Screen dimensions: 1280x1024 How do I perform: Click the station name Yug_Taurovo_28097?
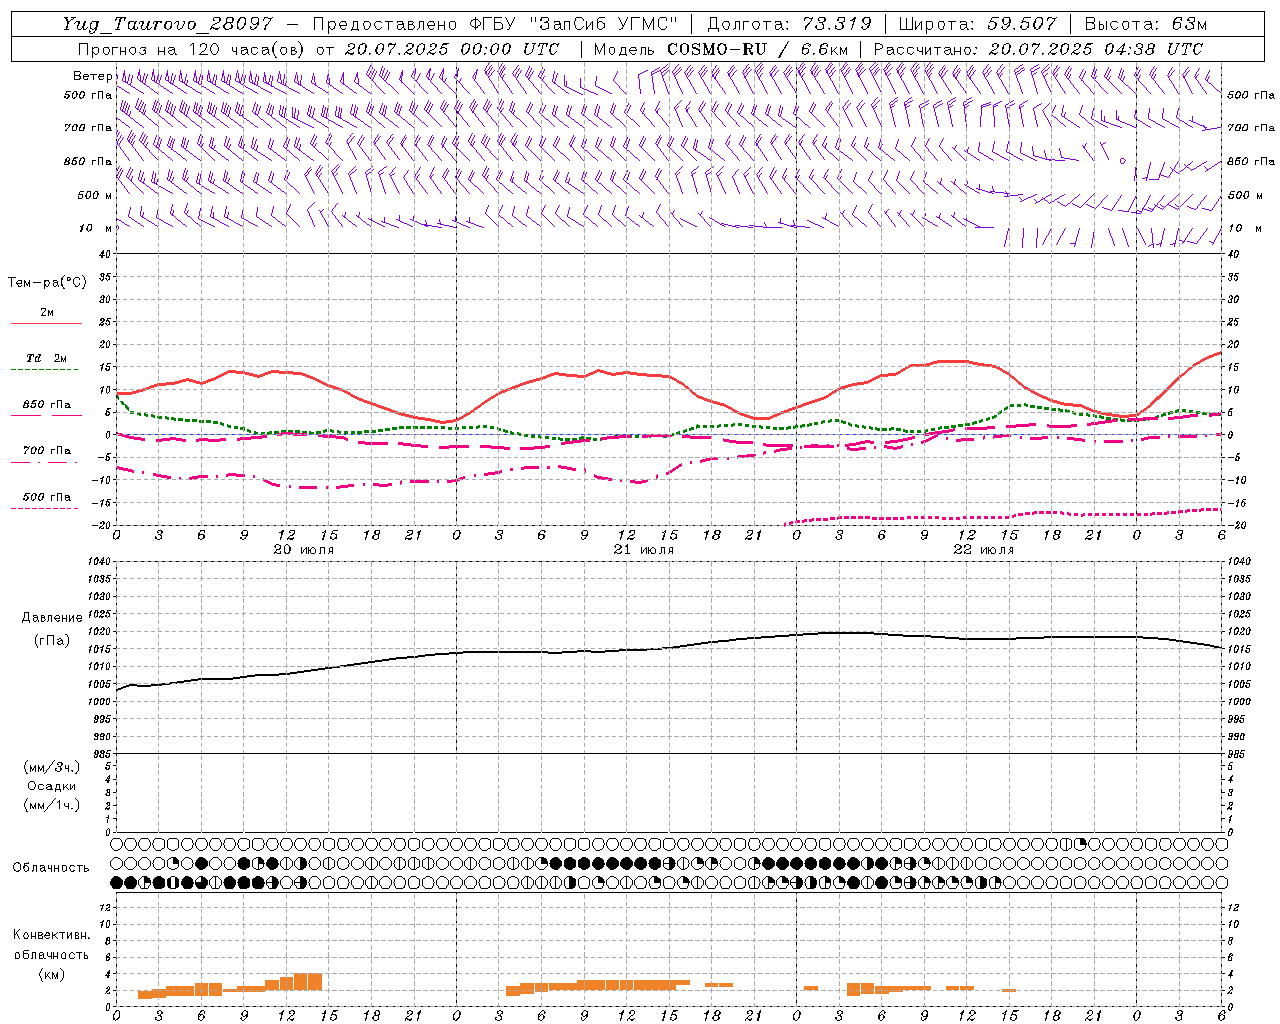[167, 25]
